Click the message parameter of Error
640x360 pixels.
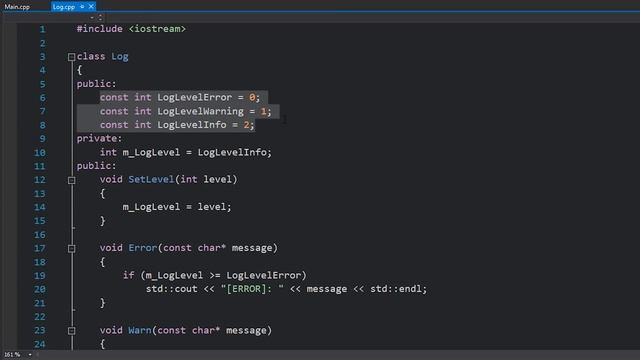(252, 248)
